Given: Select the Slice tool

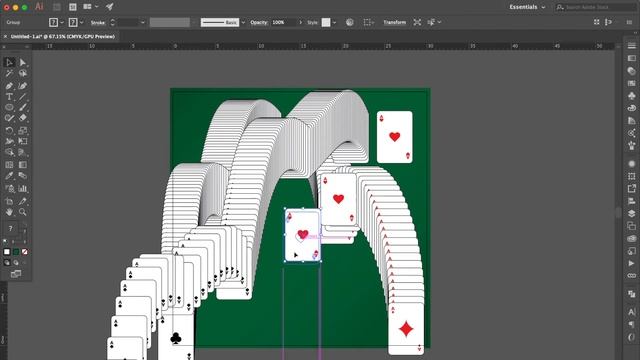Looking at the screenshot, I should [x=22, y=201].
